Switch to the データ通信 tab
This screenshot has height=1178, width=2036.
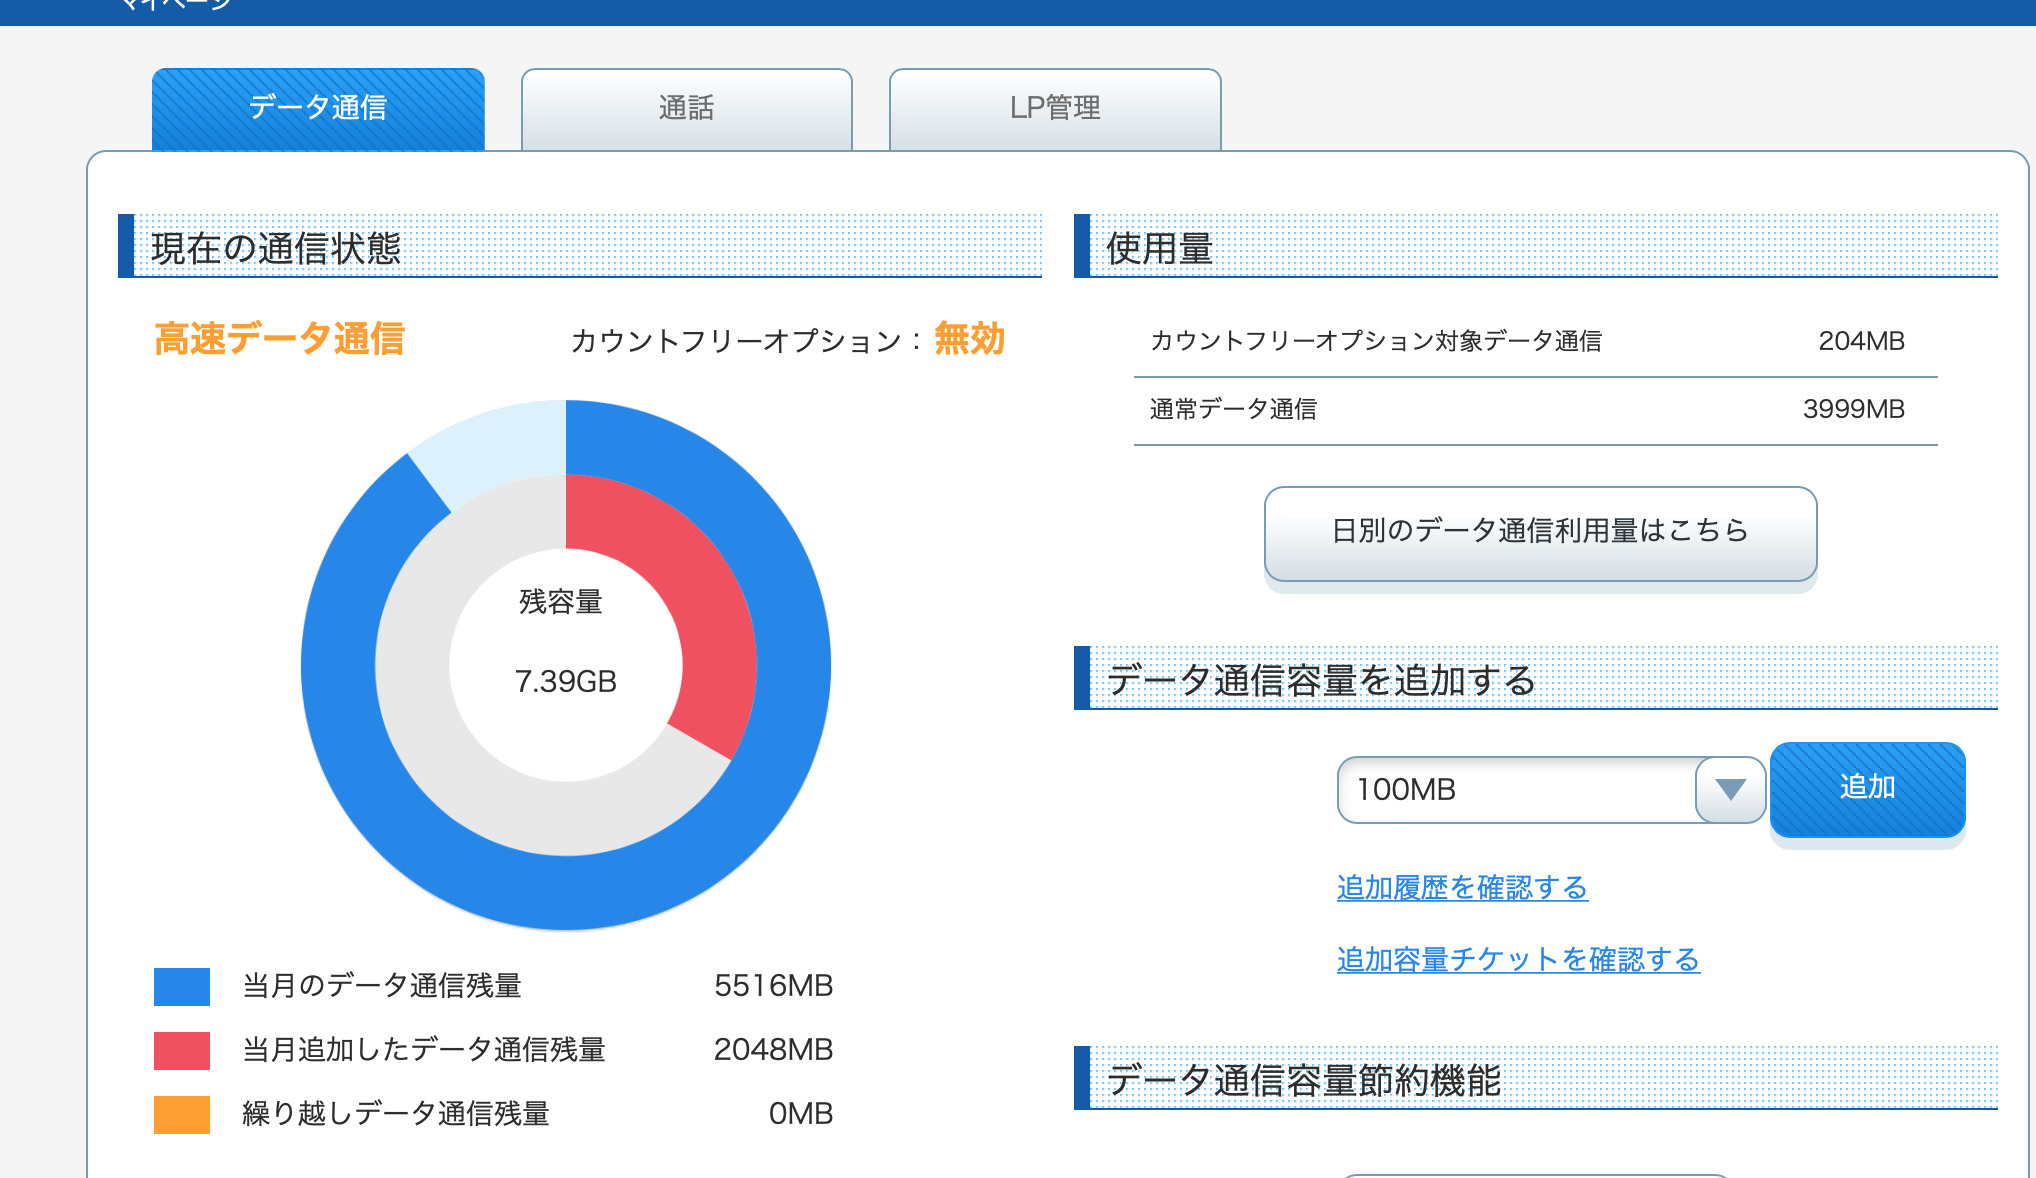pyautogui.click(x=318, y=108)
